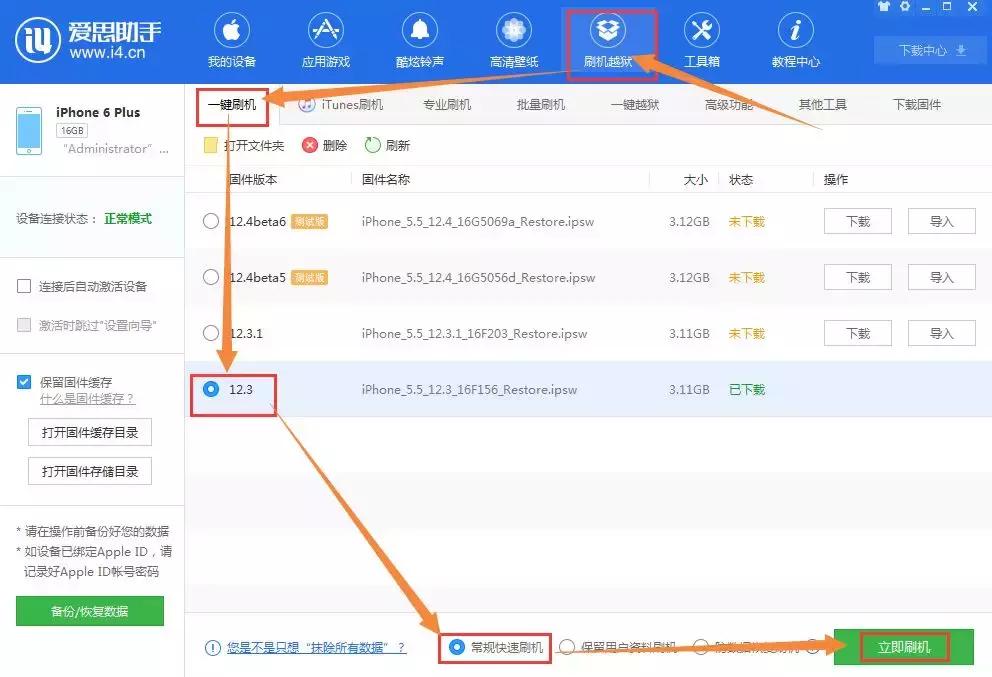992x677 pixels.
Task: Open the 我的设备 (My Device) section
Action: [x=231, y=40]
